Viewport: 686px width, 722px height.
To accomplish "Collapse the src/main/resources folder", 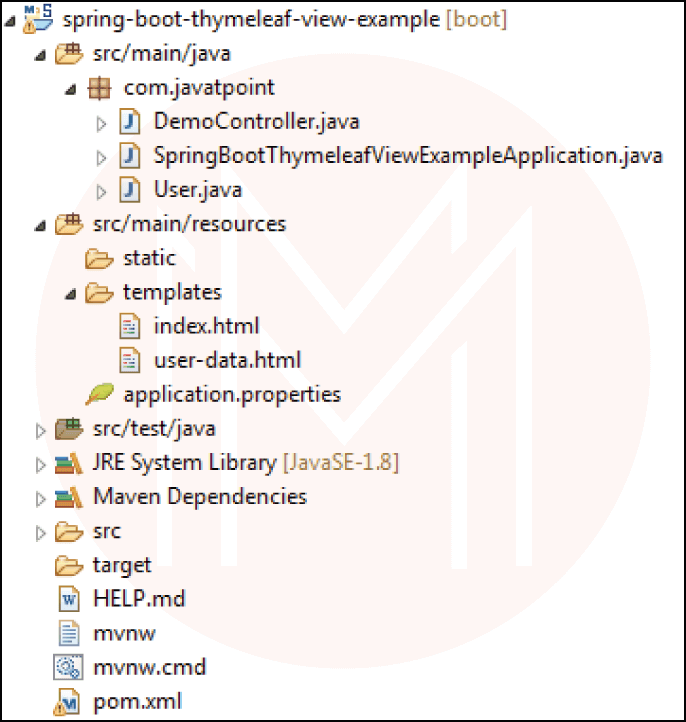I will (x=40, y=225).
